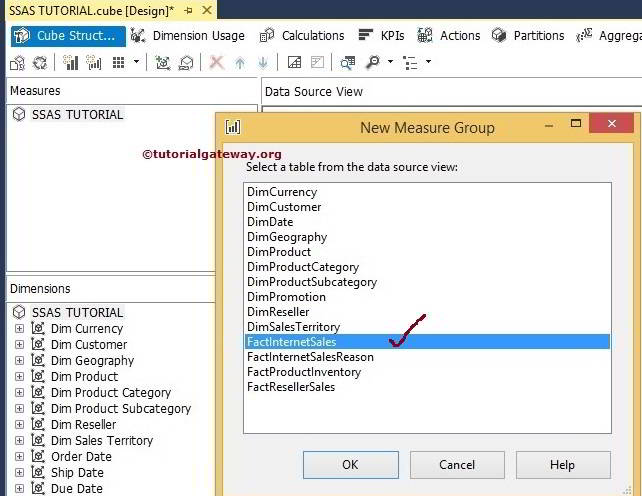Switch to the Dimension Usage tab

pyautogui.click(x=197, y=35)
